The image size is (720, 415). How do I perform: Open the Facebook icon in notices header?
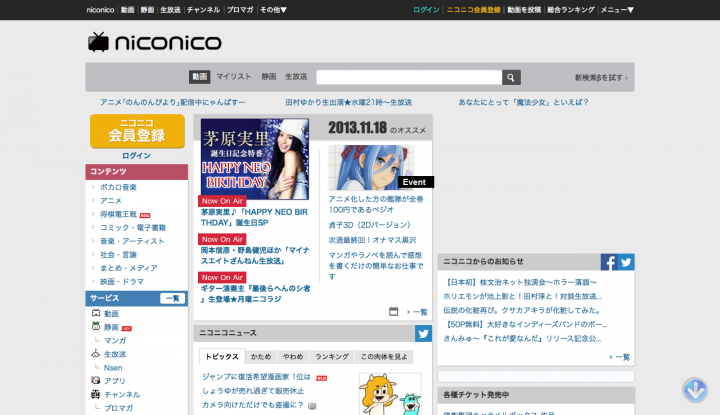click(609, 262)
